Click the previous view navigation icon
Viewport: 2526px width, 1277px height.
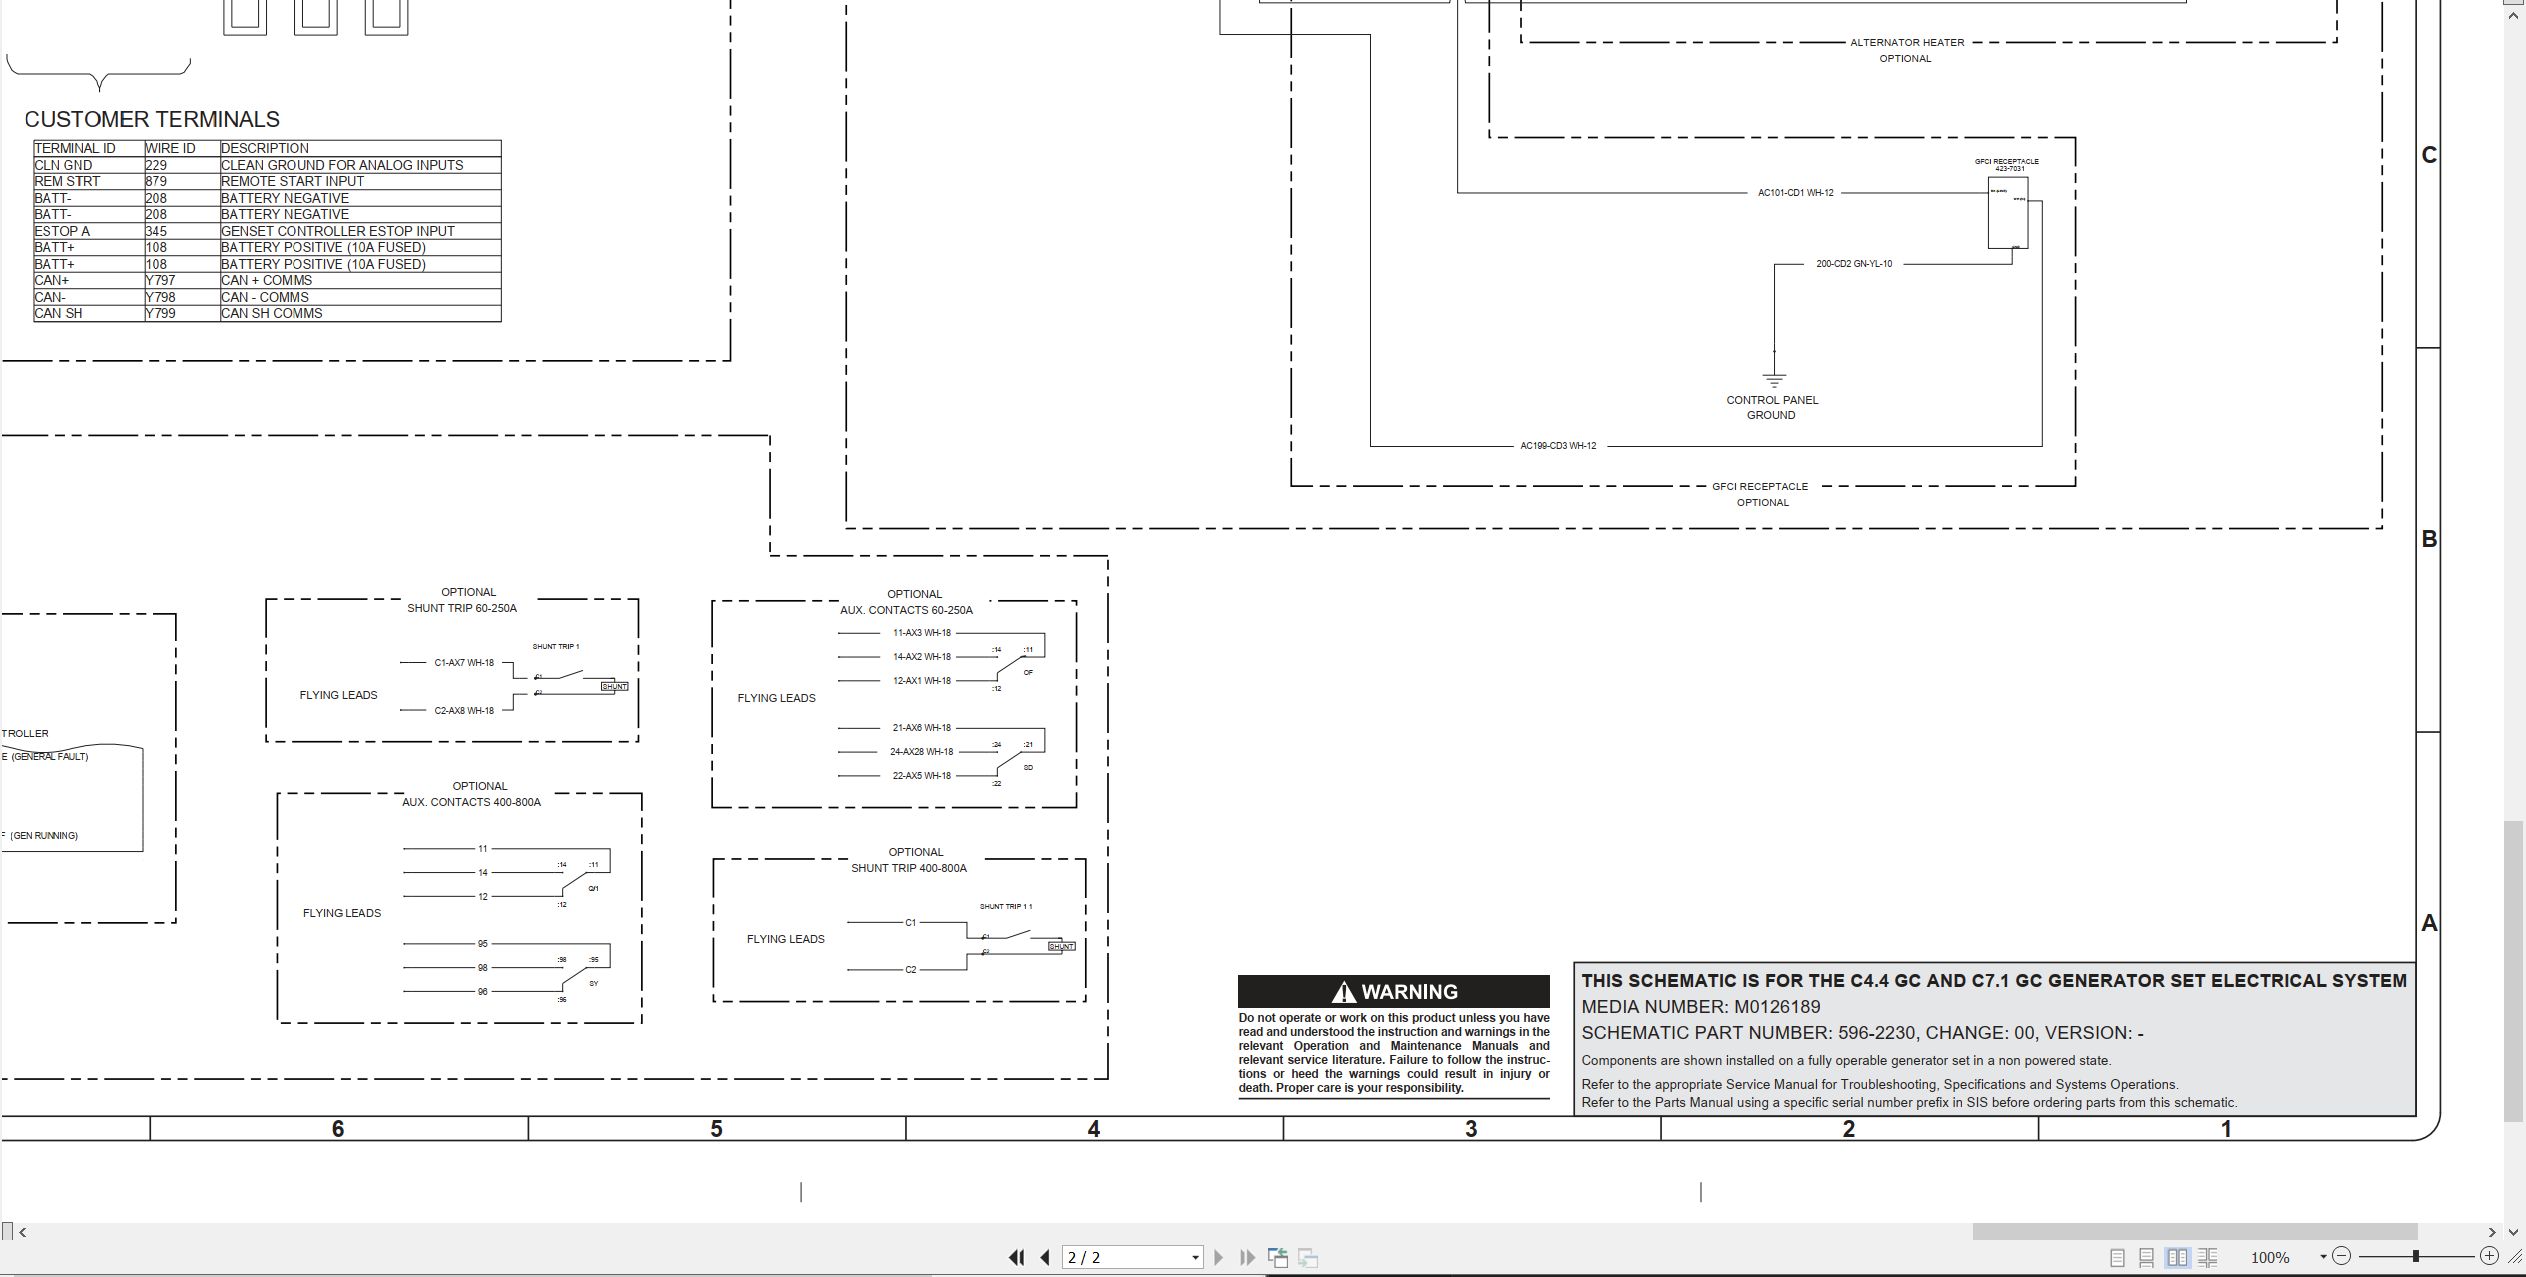[1278, 1257]
